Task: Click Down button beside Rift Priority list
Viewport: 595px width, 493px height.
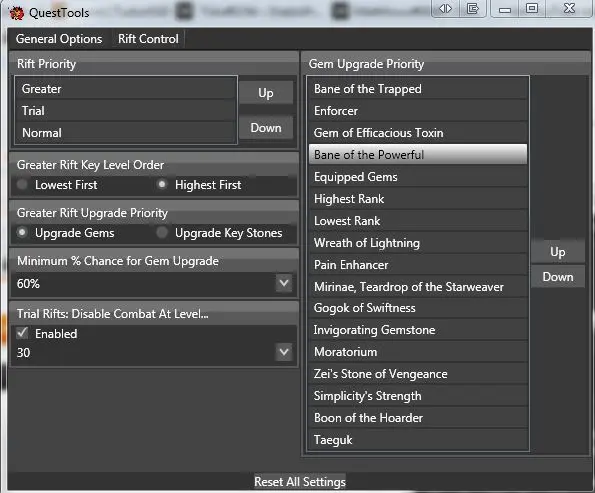Action: pyautogui.click(x=266, y=128)
